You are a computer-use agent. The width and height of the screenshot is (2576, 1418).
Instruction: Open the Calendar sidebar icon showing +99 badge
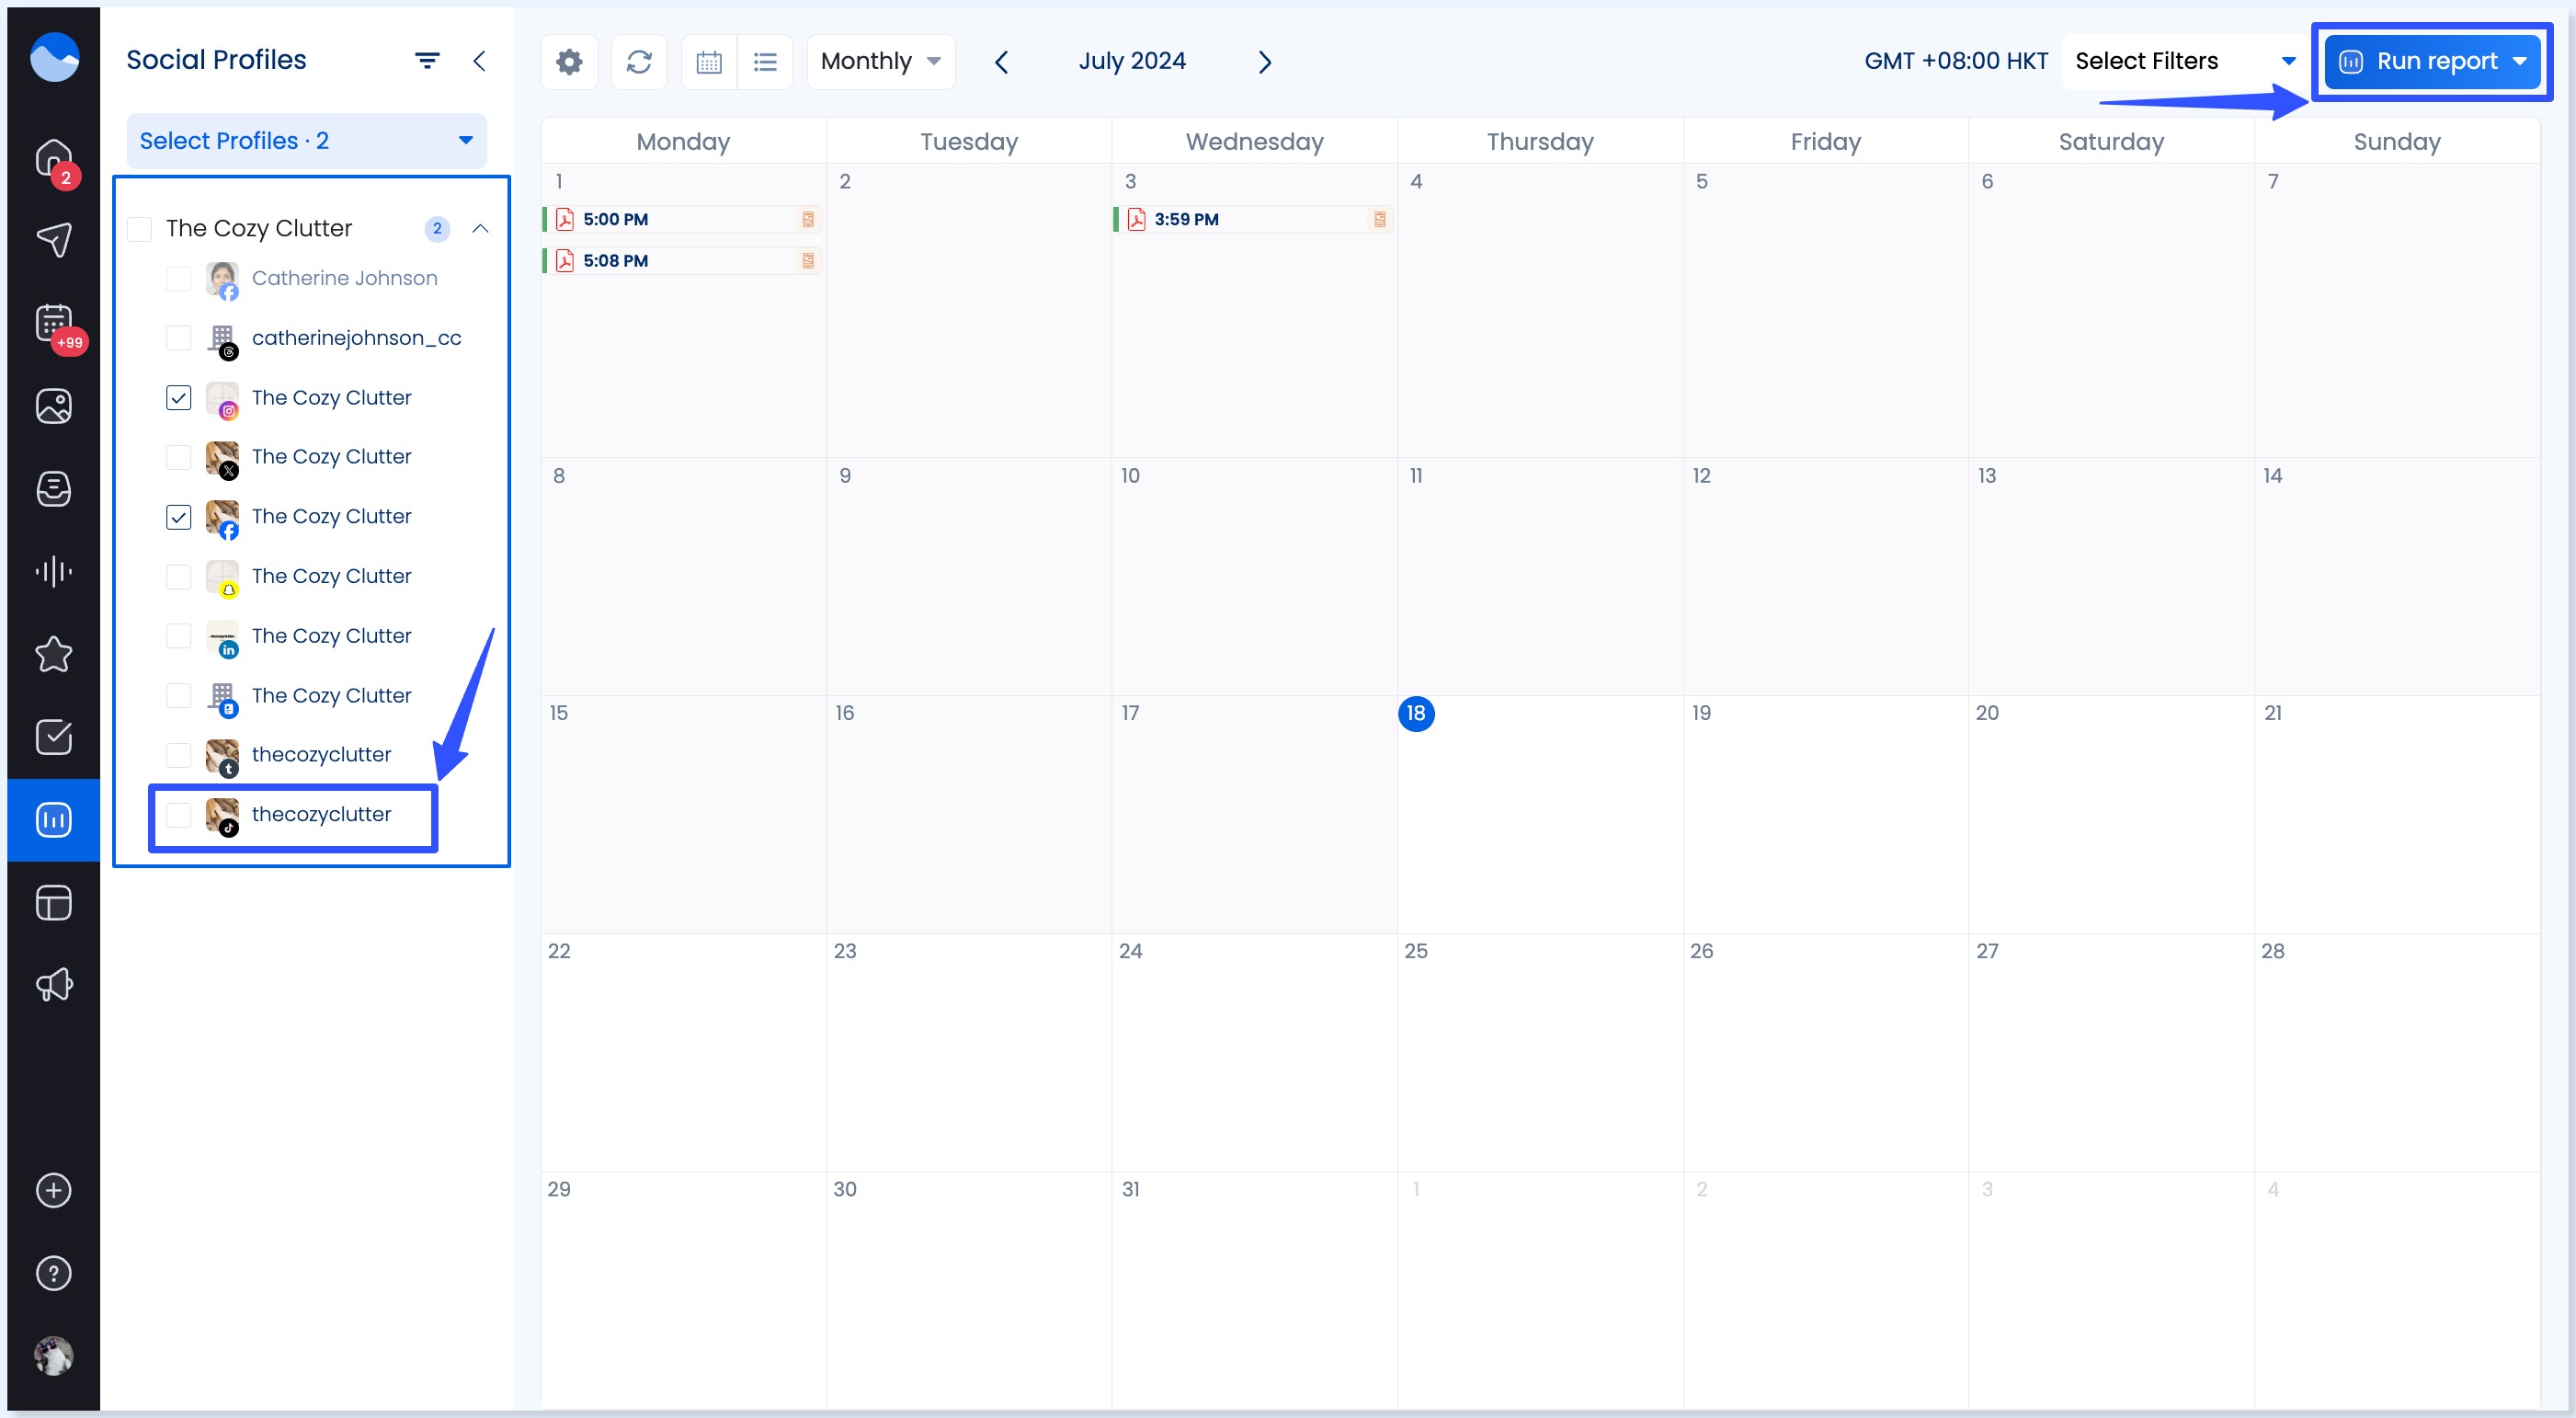[x=52, y=323]
